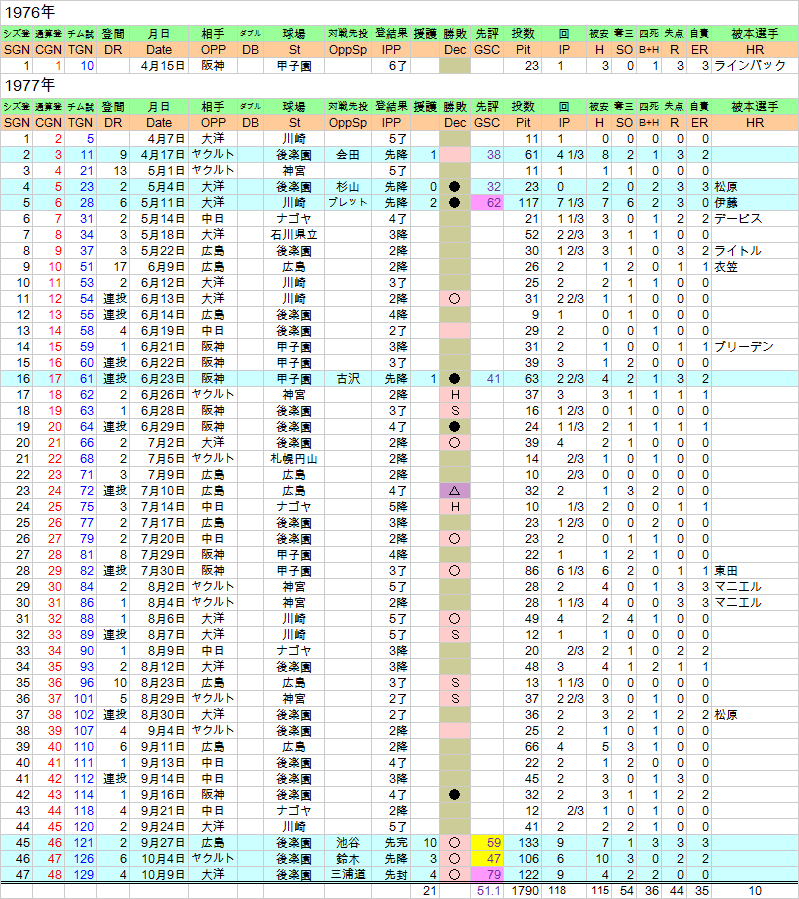Select the 9月27日 date cell
The image size is (799, 899).
coord(159,843)
